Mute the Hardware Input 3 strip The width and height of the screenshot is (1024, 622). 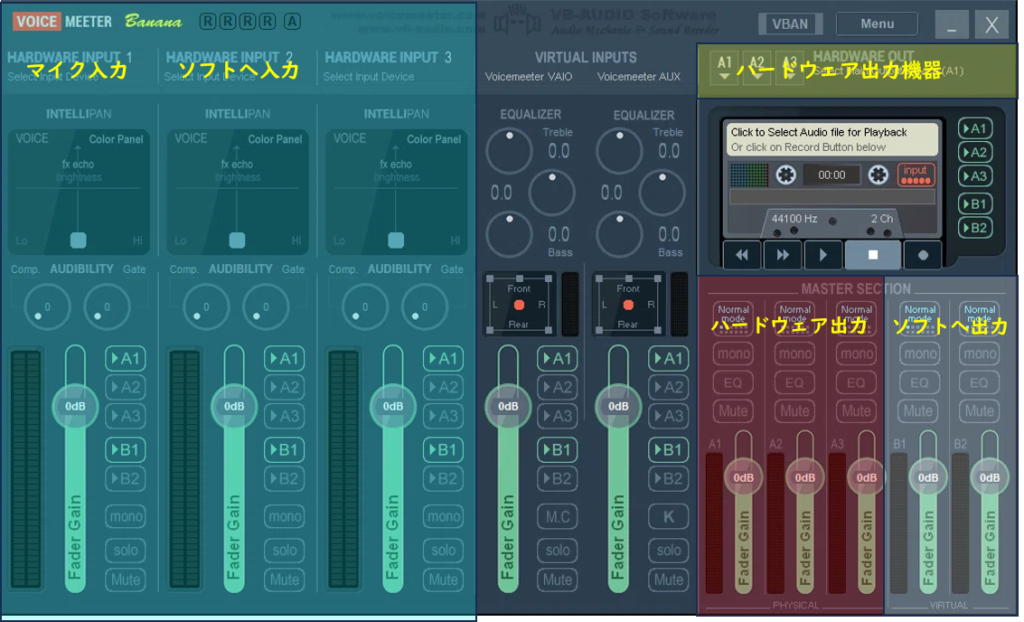[x=443, y=580]
